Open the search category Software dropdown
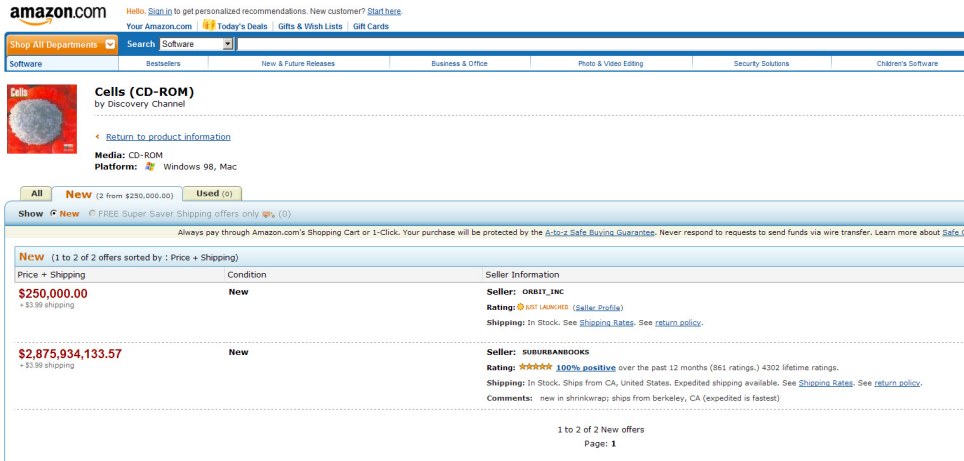The image size is (964, 461). pos(197,44)
